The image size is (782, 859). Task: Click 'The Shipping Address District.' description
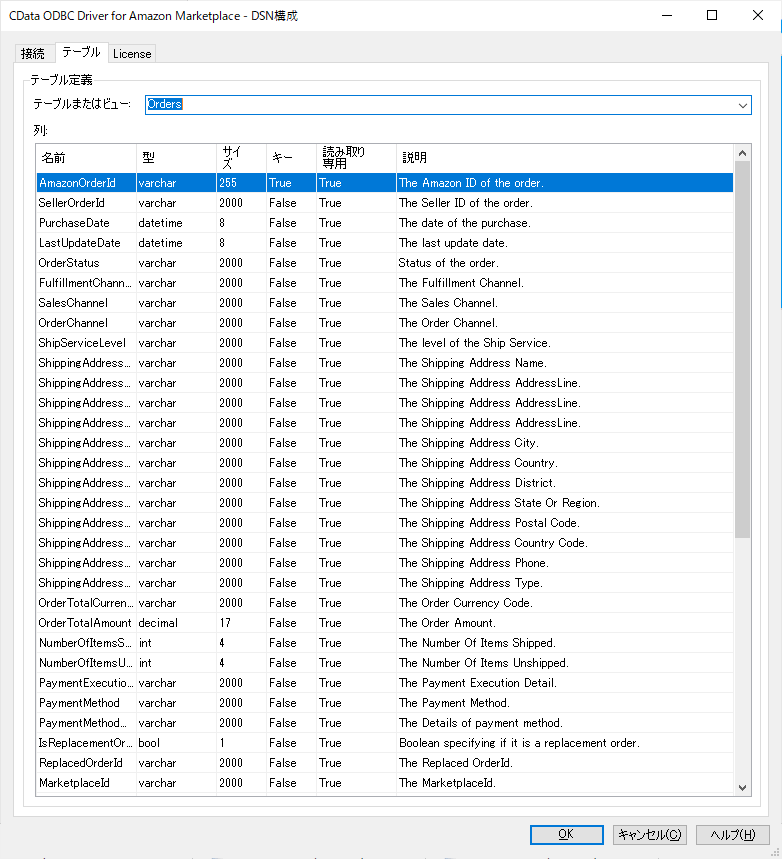pos(477,483)
